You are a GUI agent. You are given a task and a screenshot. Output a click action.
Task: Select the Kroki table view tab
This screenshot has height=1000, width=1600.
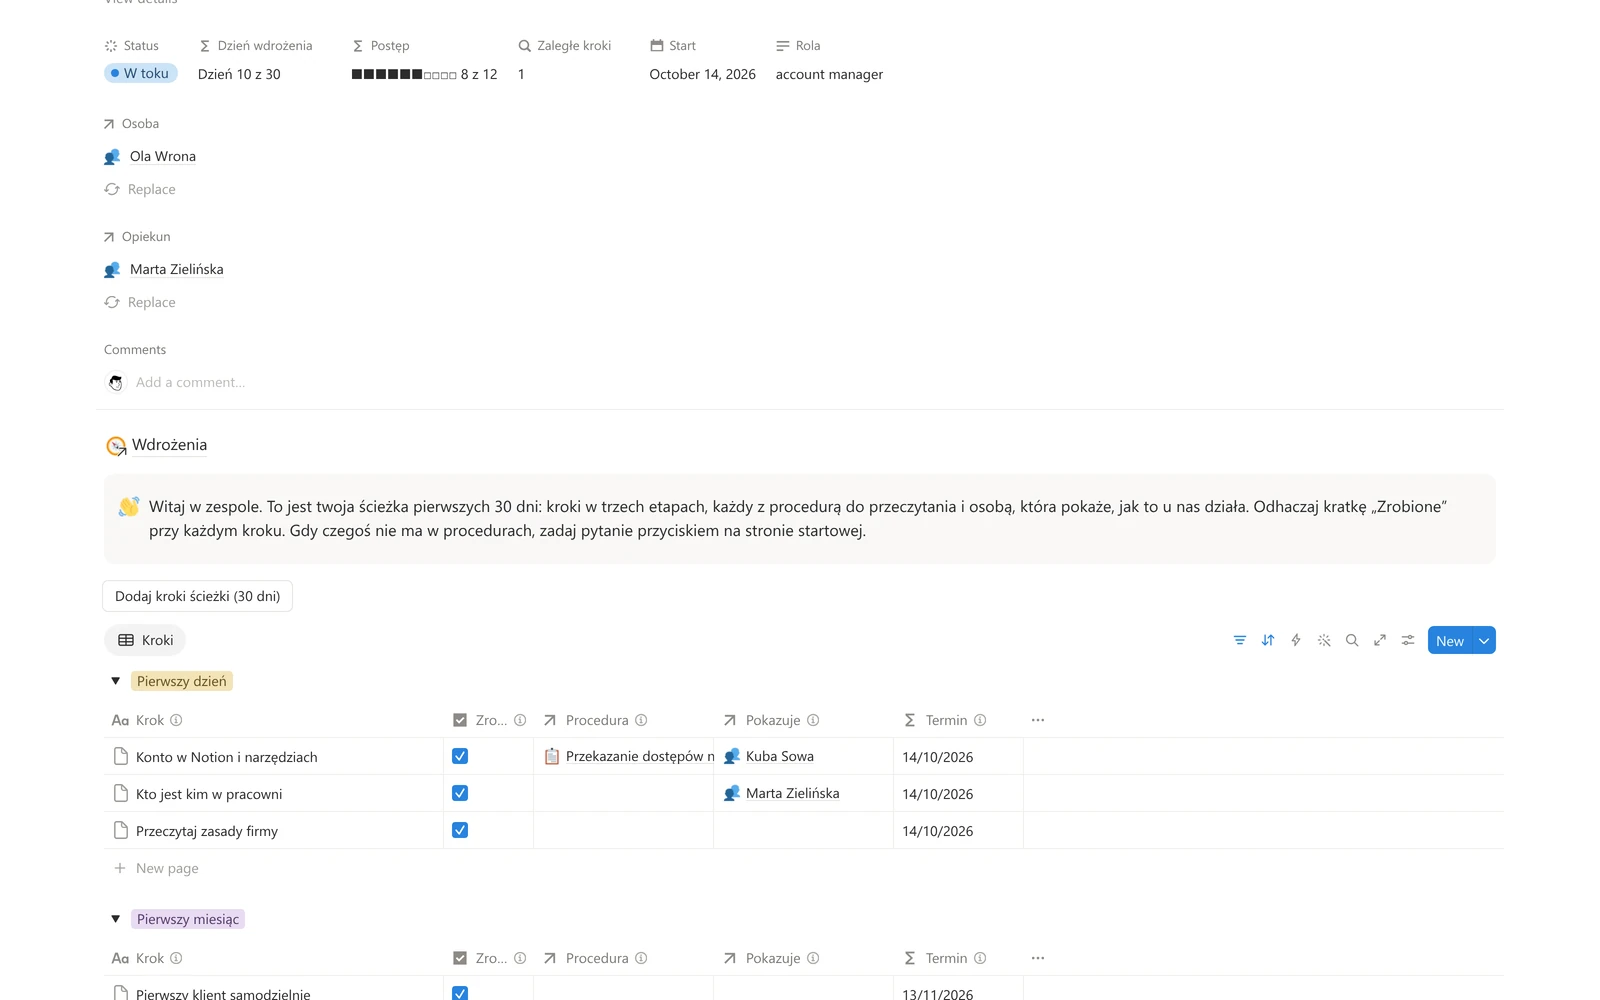coord(145,640)
